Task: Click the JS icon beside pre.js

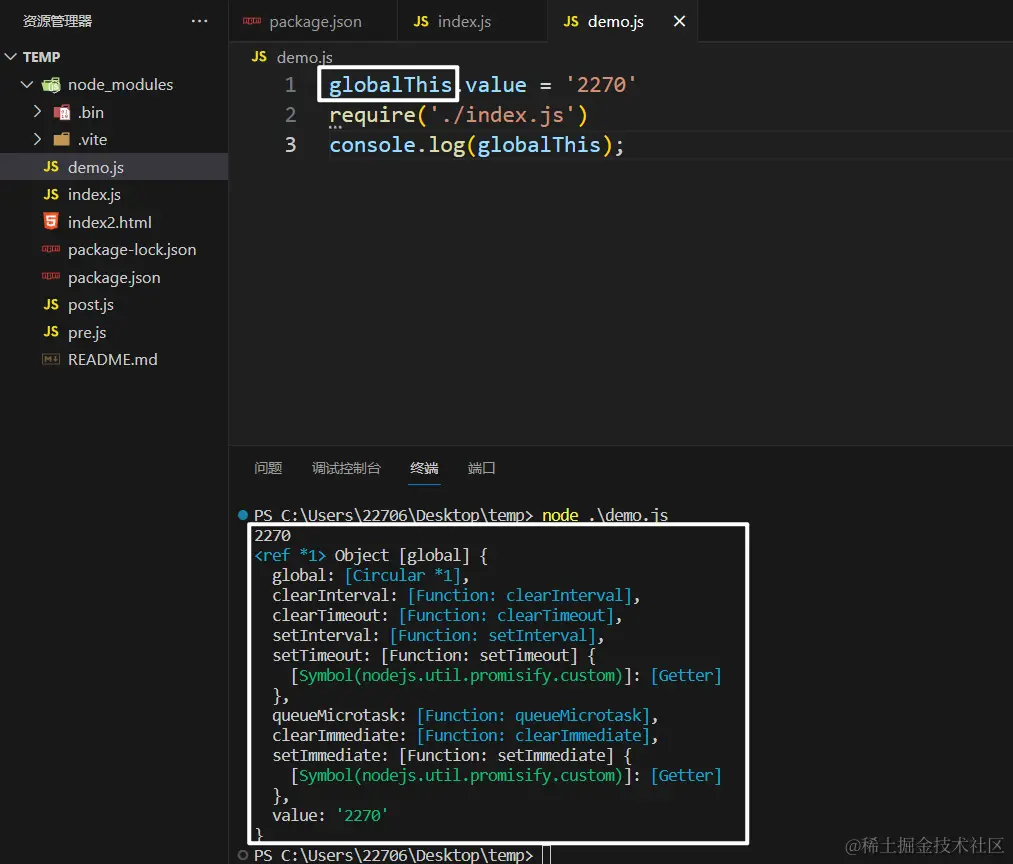Action: (51, 332)
